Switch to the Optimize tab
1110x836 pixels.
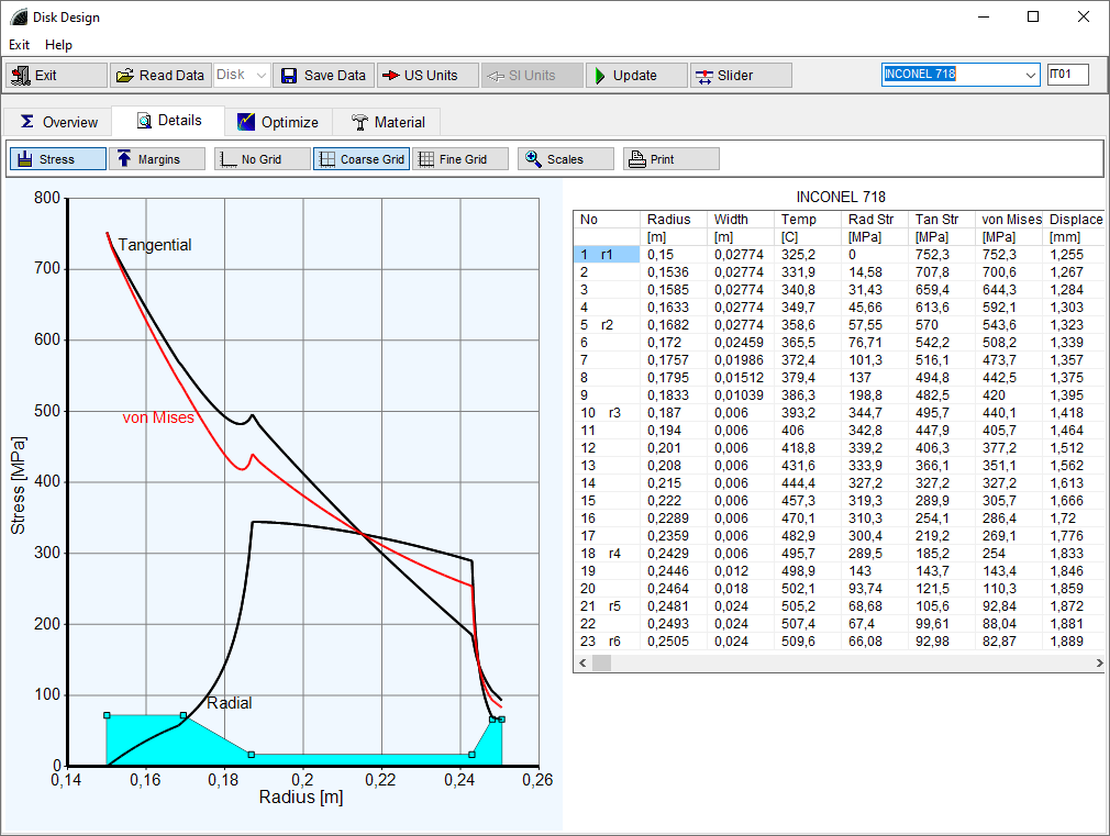(x=278, y=122)
